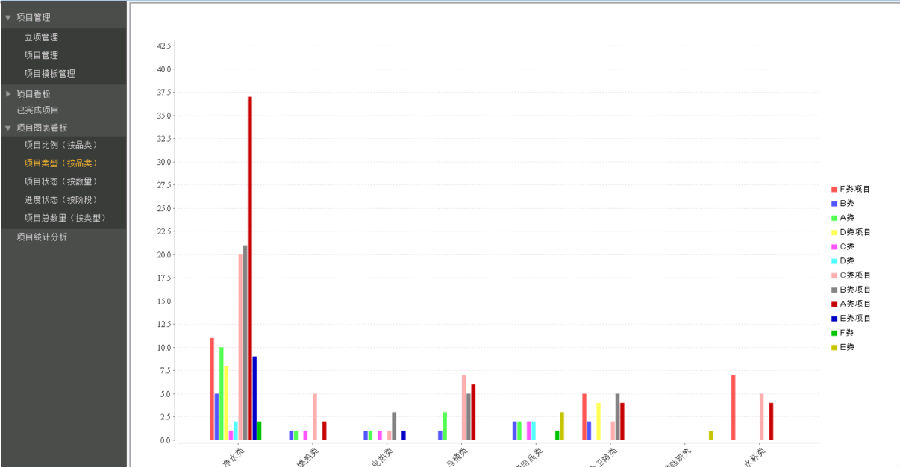The width and height of the screenshot is (900, 467).
Task: Select the highlighted 项目类型 (按品类) item
Action: 60,163
